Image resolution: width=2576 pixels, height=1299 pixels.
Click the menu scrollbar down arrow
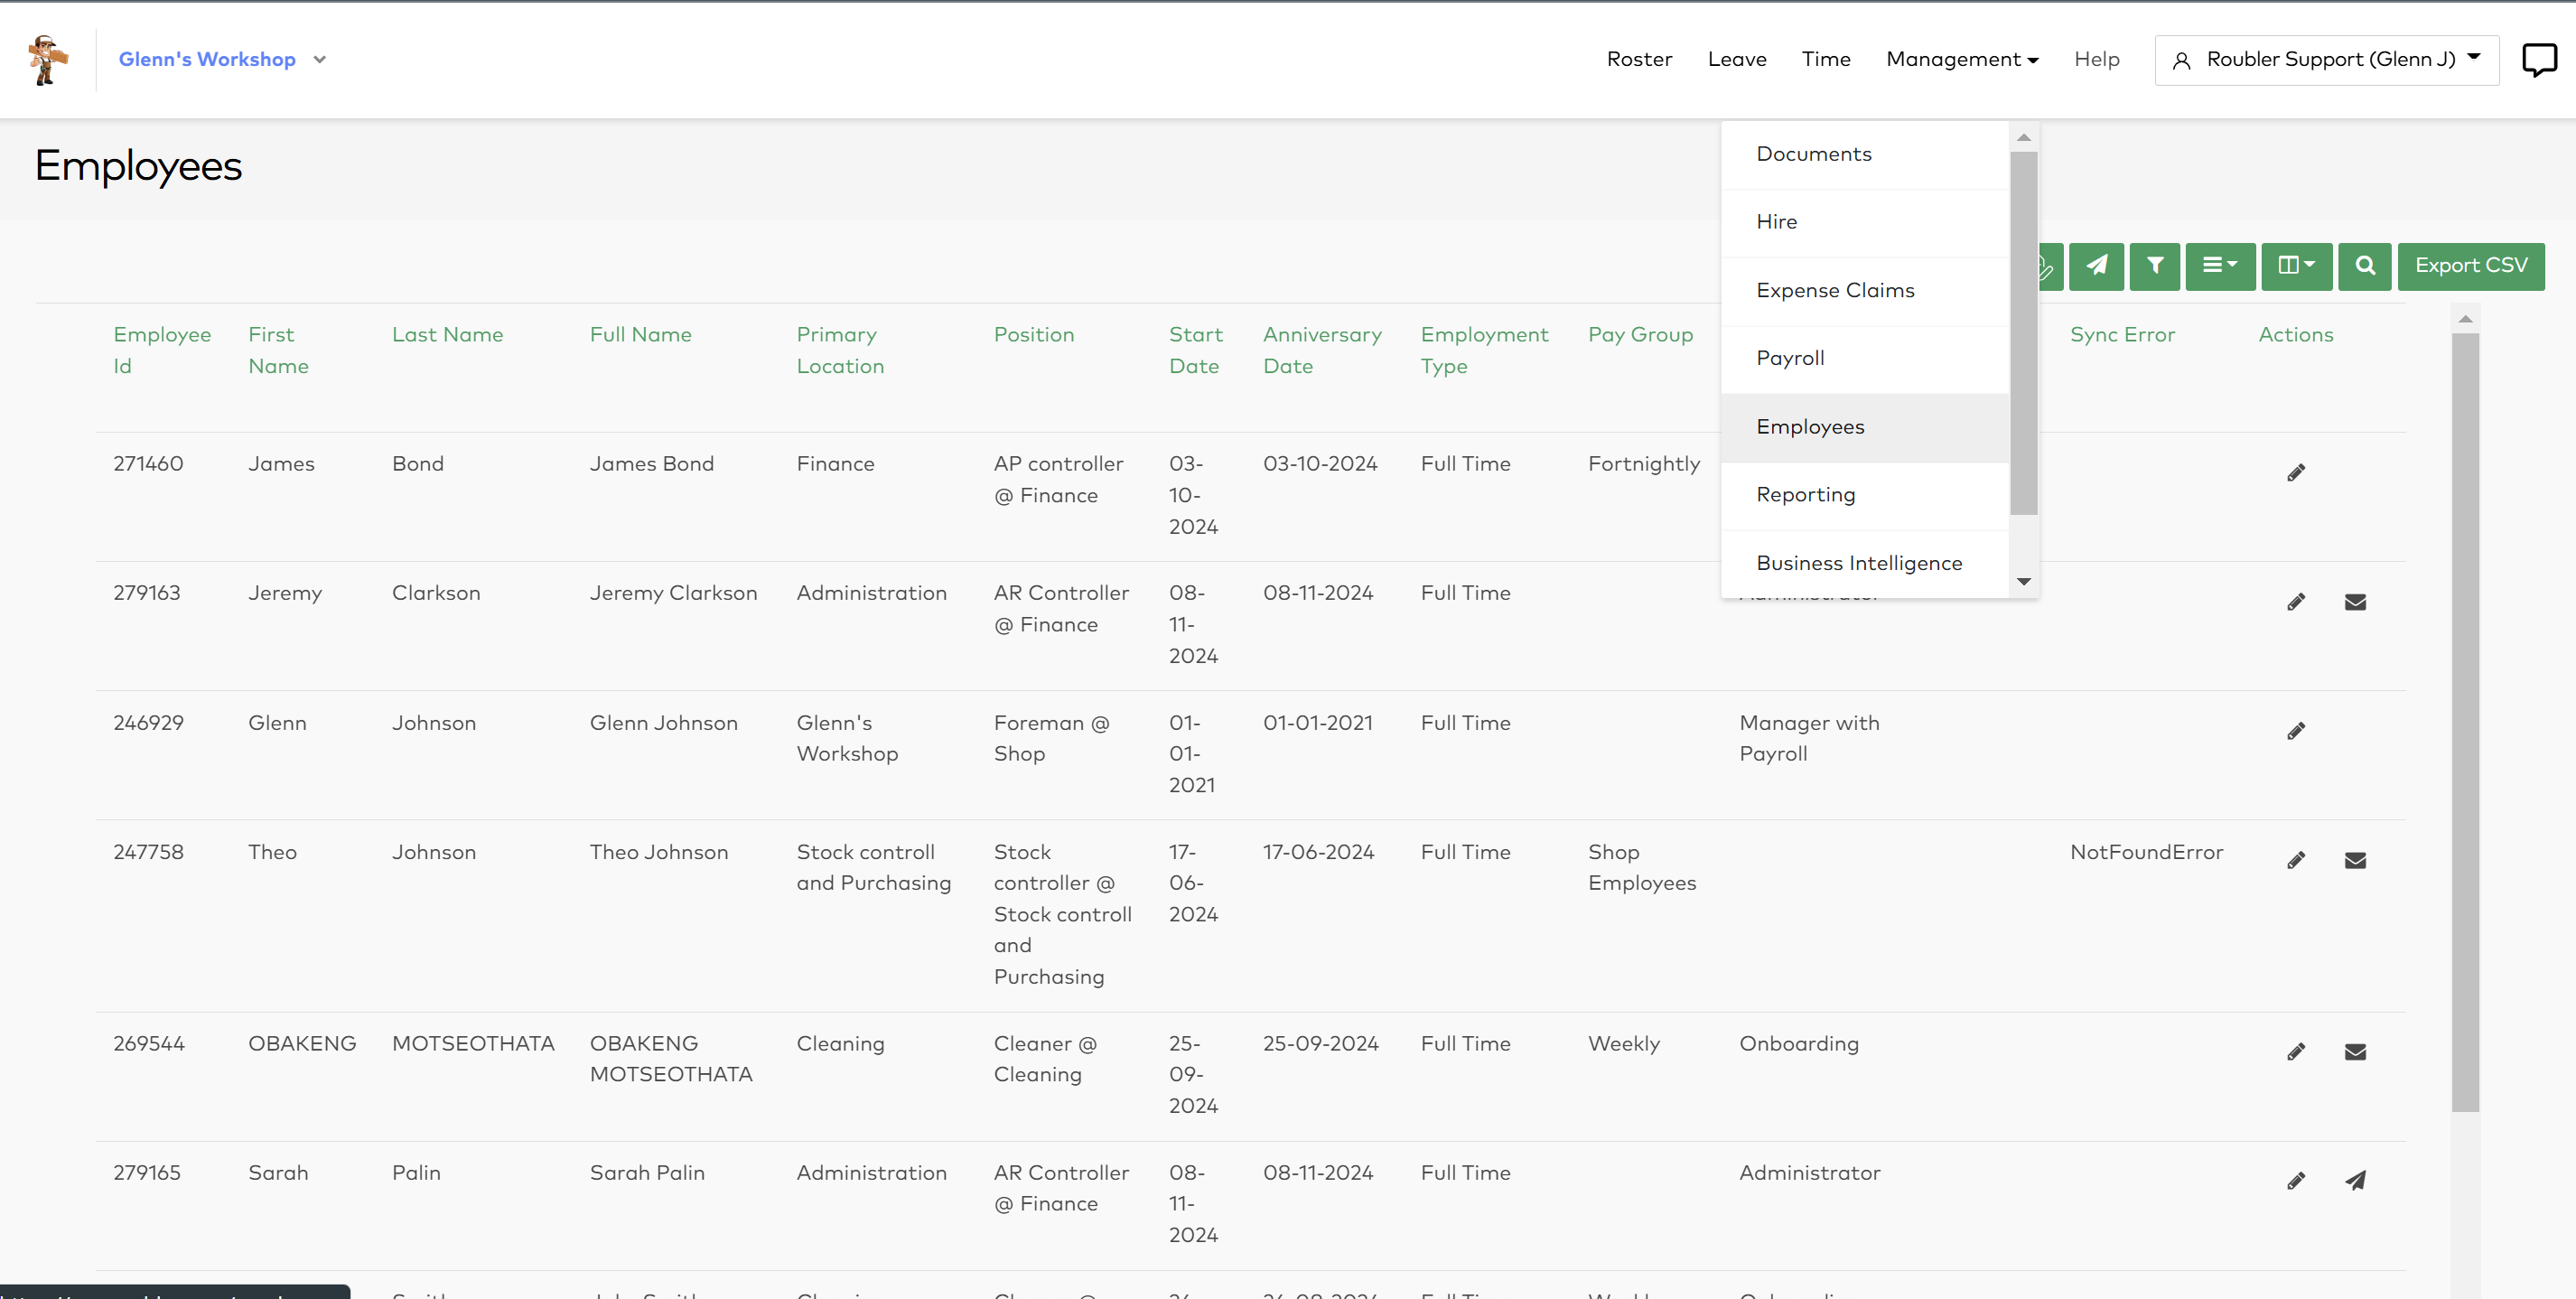point(2023,581)
